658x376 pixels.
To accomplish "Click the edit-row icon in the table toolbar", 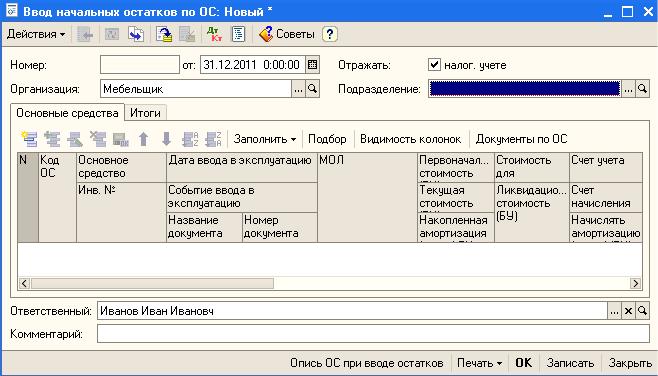I will [75, 139].
